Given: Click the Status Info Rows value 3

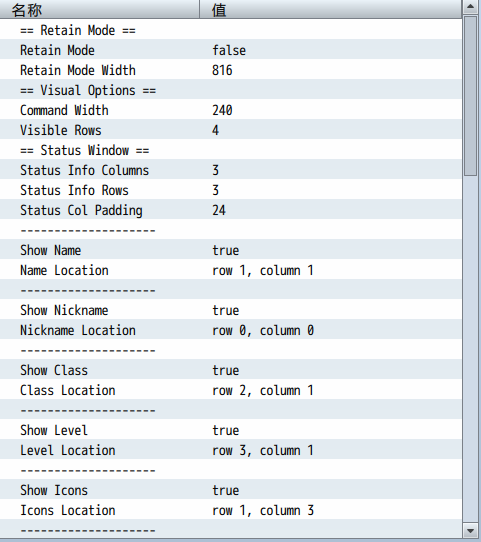Looking at the screenshot, I should [x=215, y=190].
